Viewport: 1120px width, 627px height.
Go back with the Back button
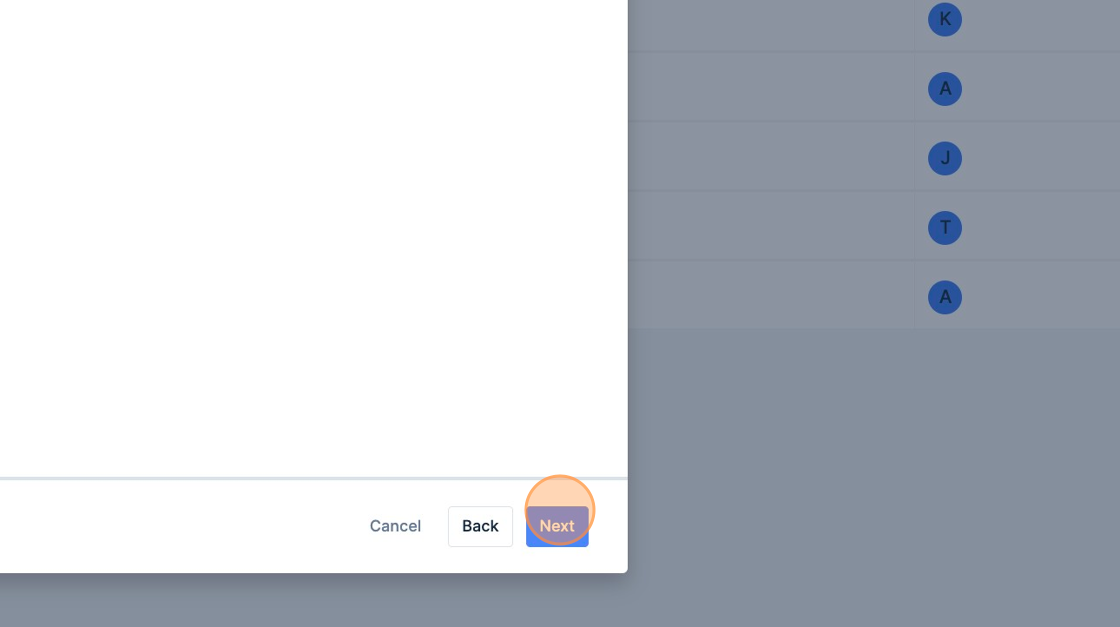(480, 526)
